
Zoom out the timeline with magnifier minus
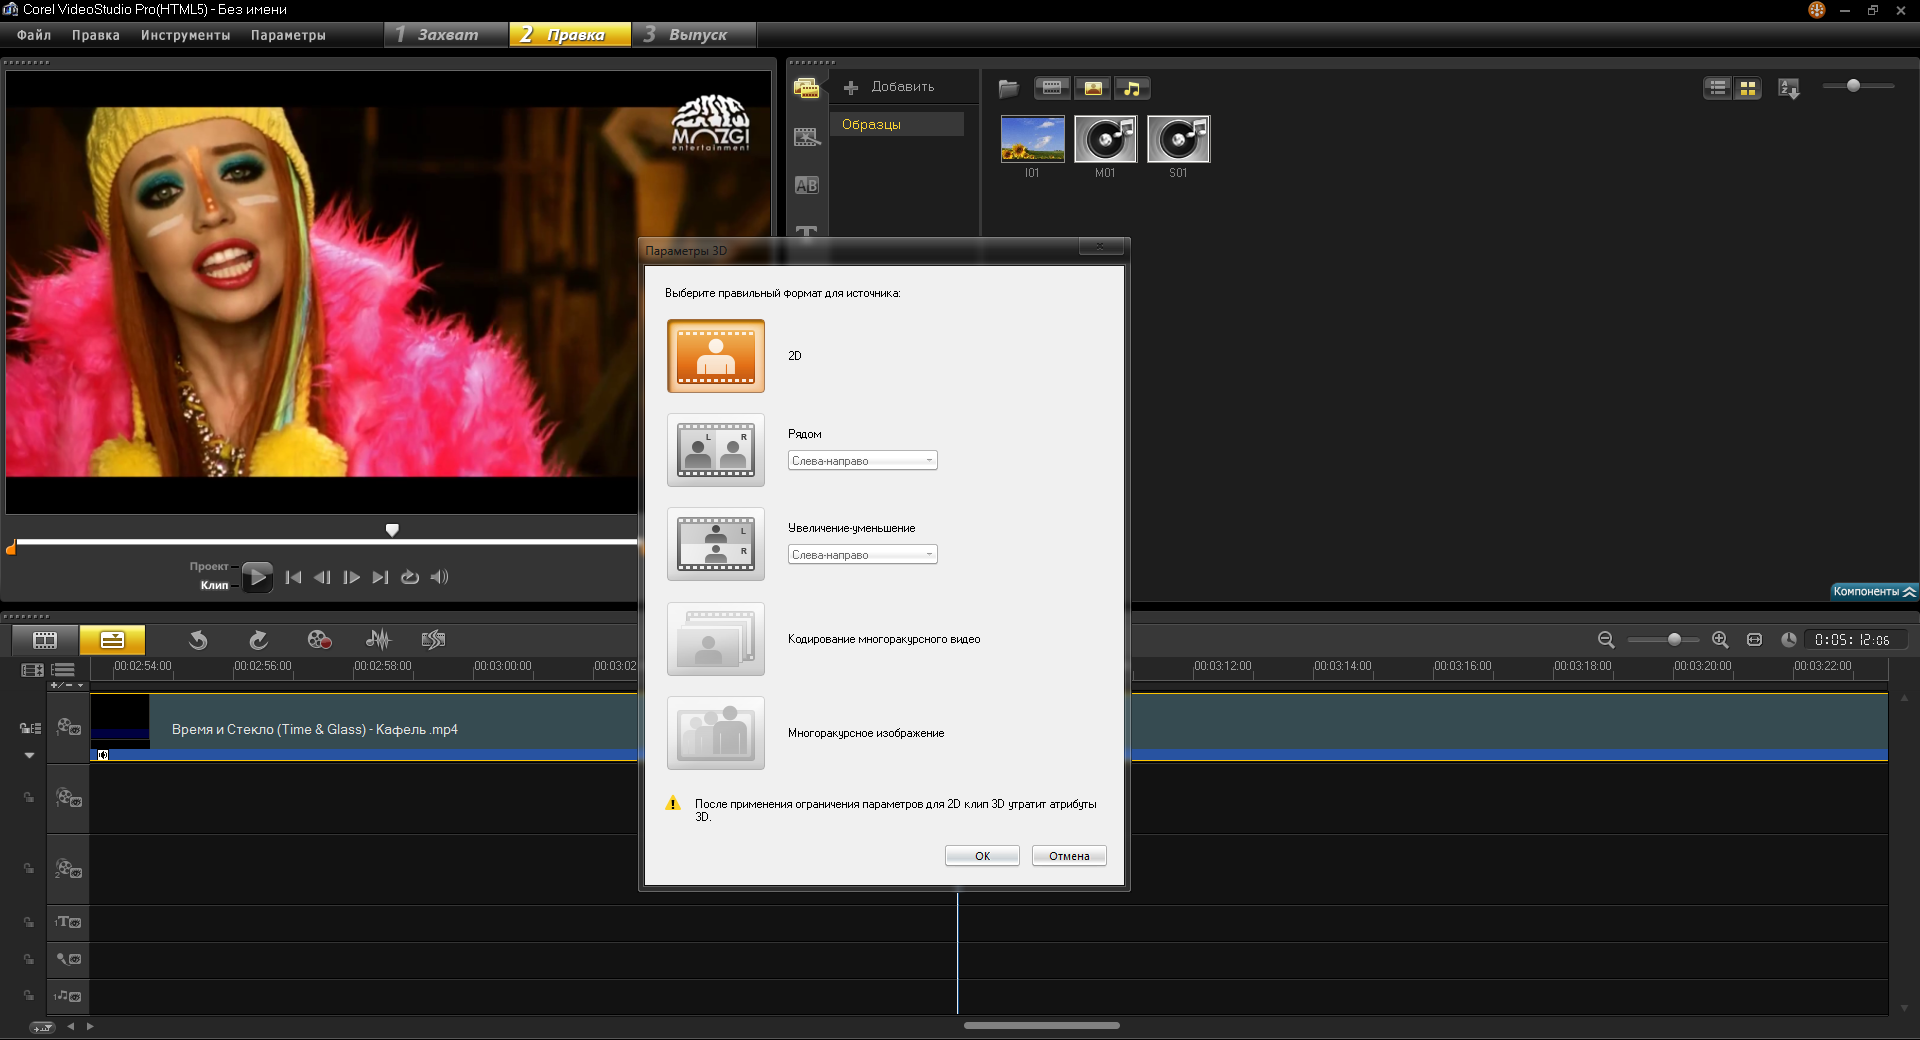pos(1606,640)
